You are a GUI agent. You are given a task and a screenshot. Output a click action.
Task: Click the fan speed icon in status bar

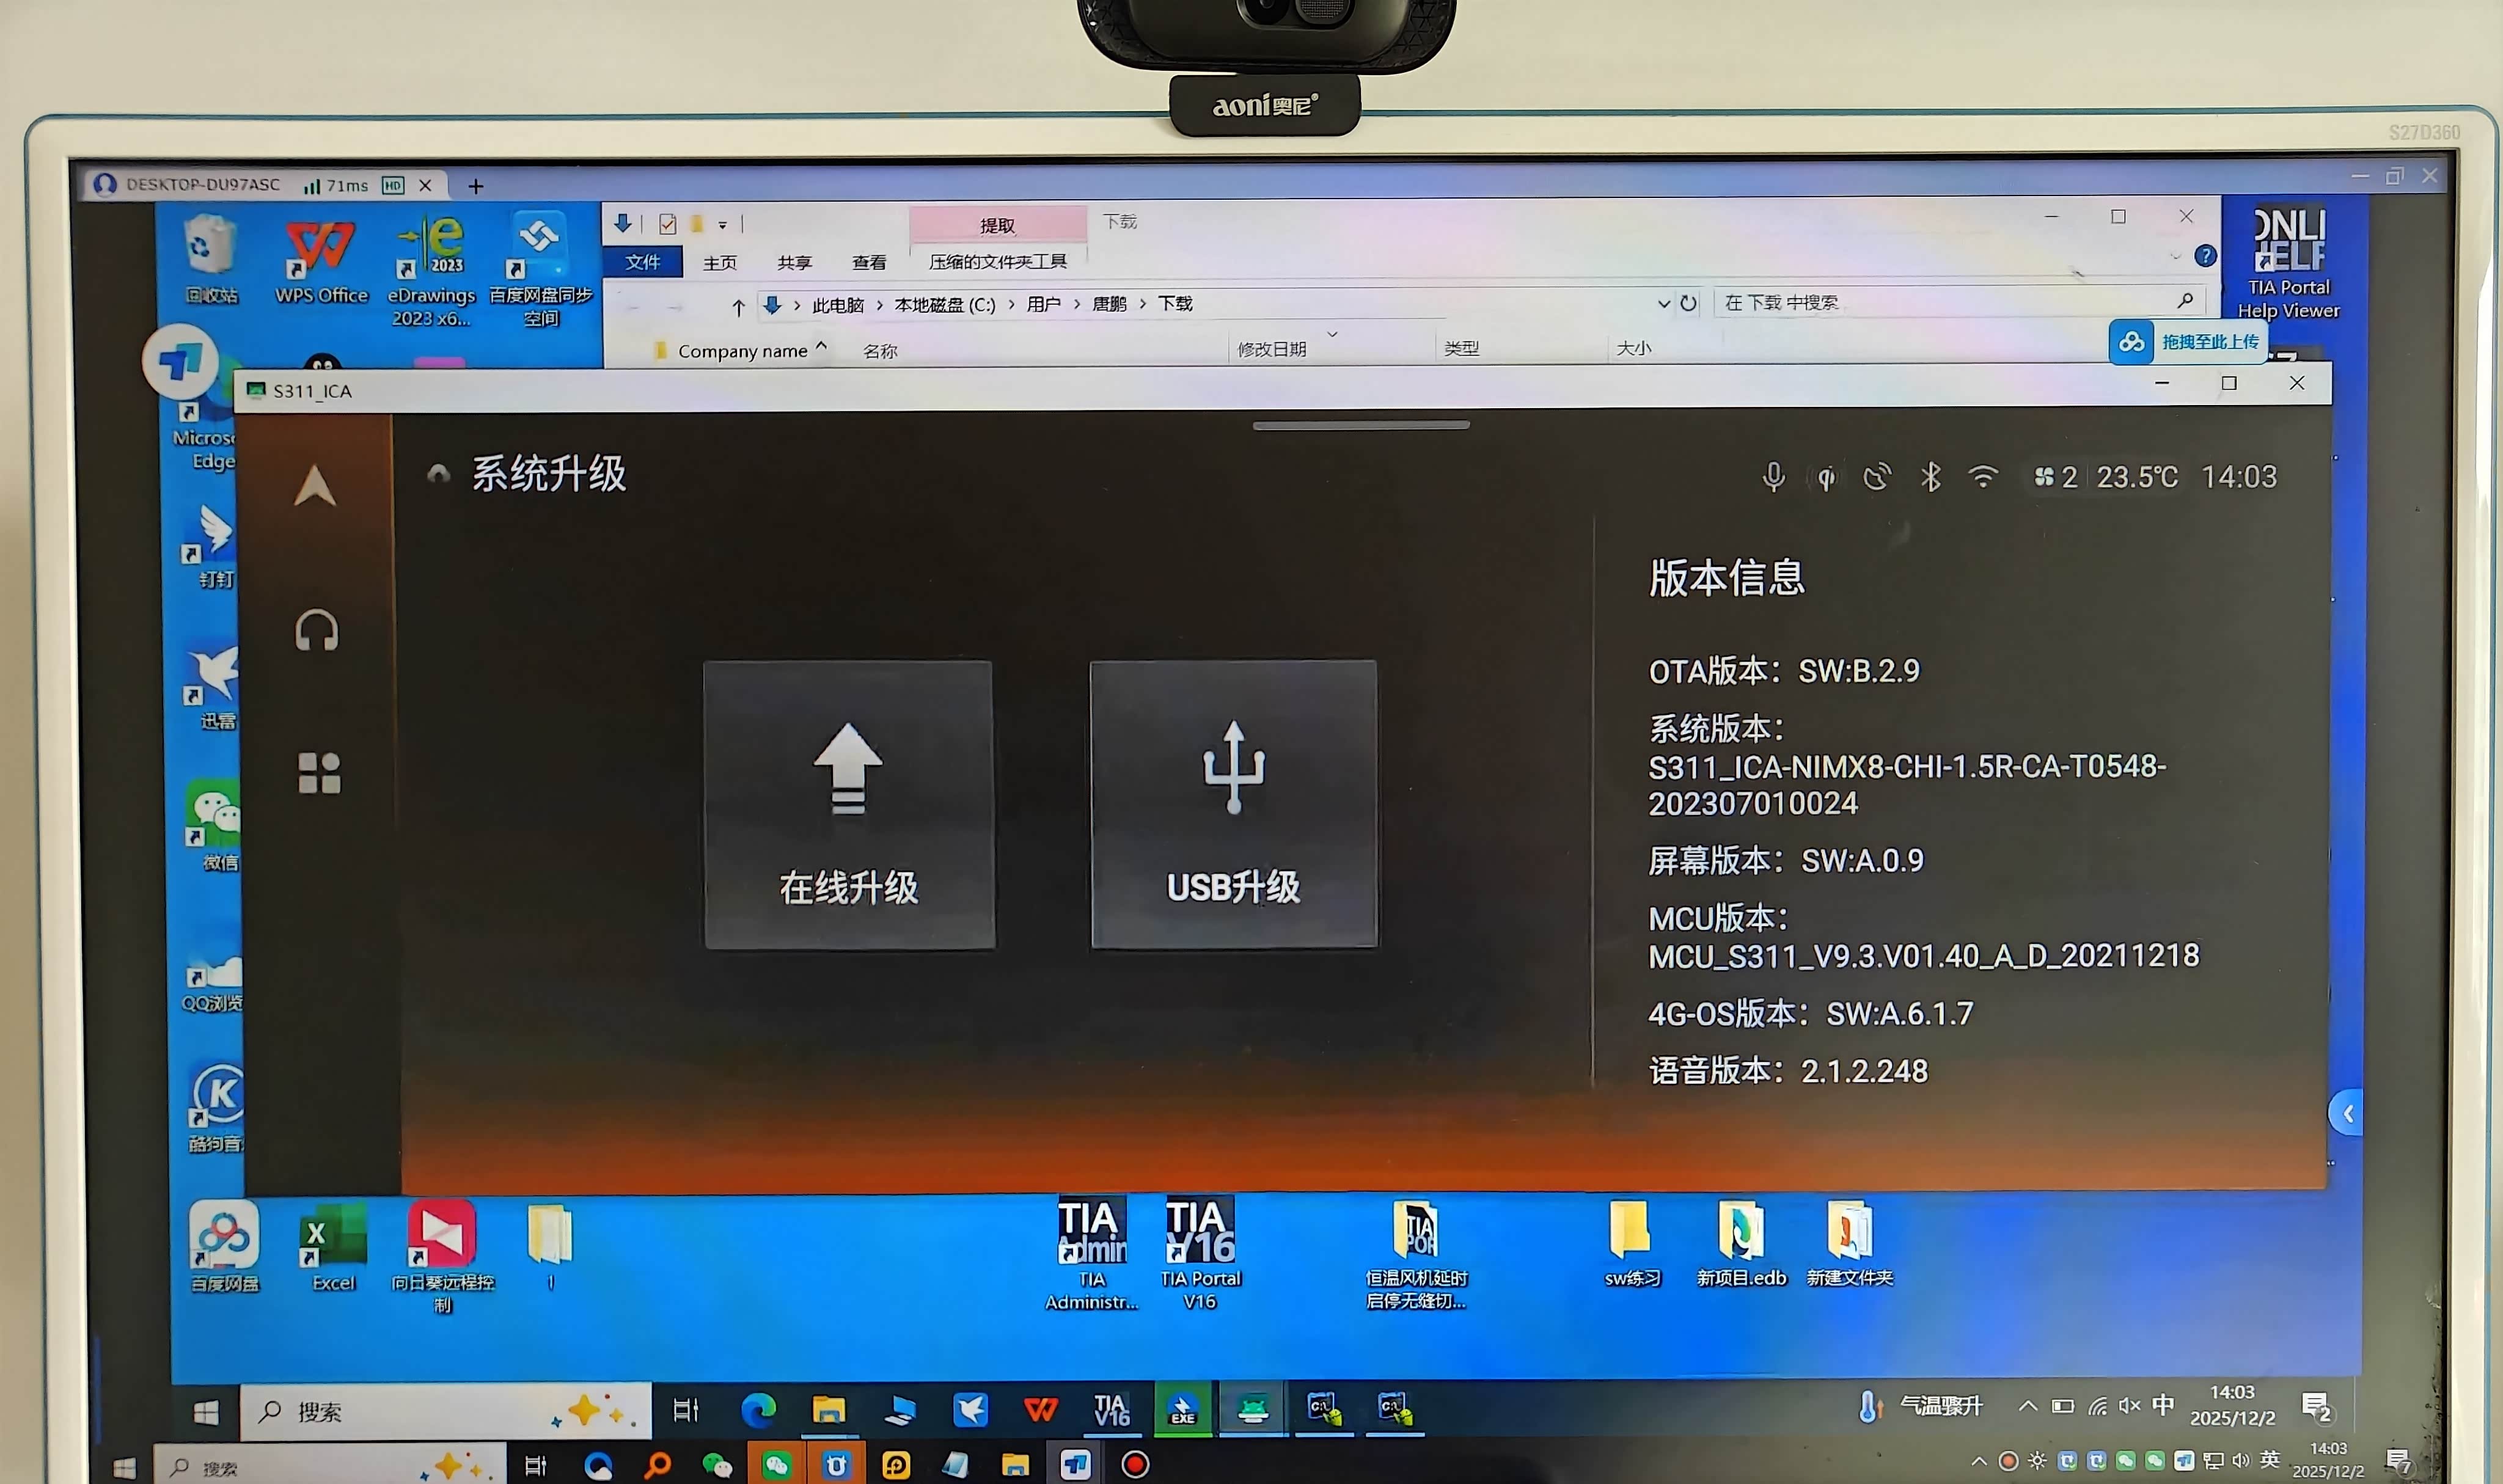2044,477
